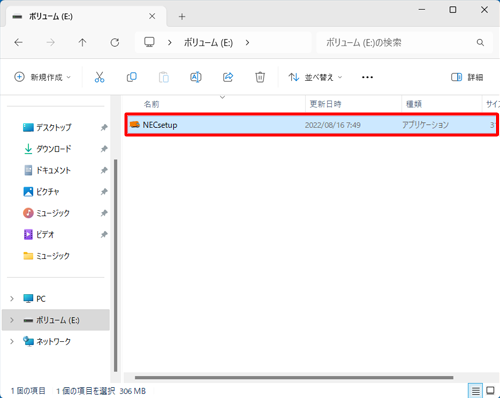
Task: Expand the PC tree node
Action: 12,298
